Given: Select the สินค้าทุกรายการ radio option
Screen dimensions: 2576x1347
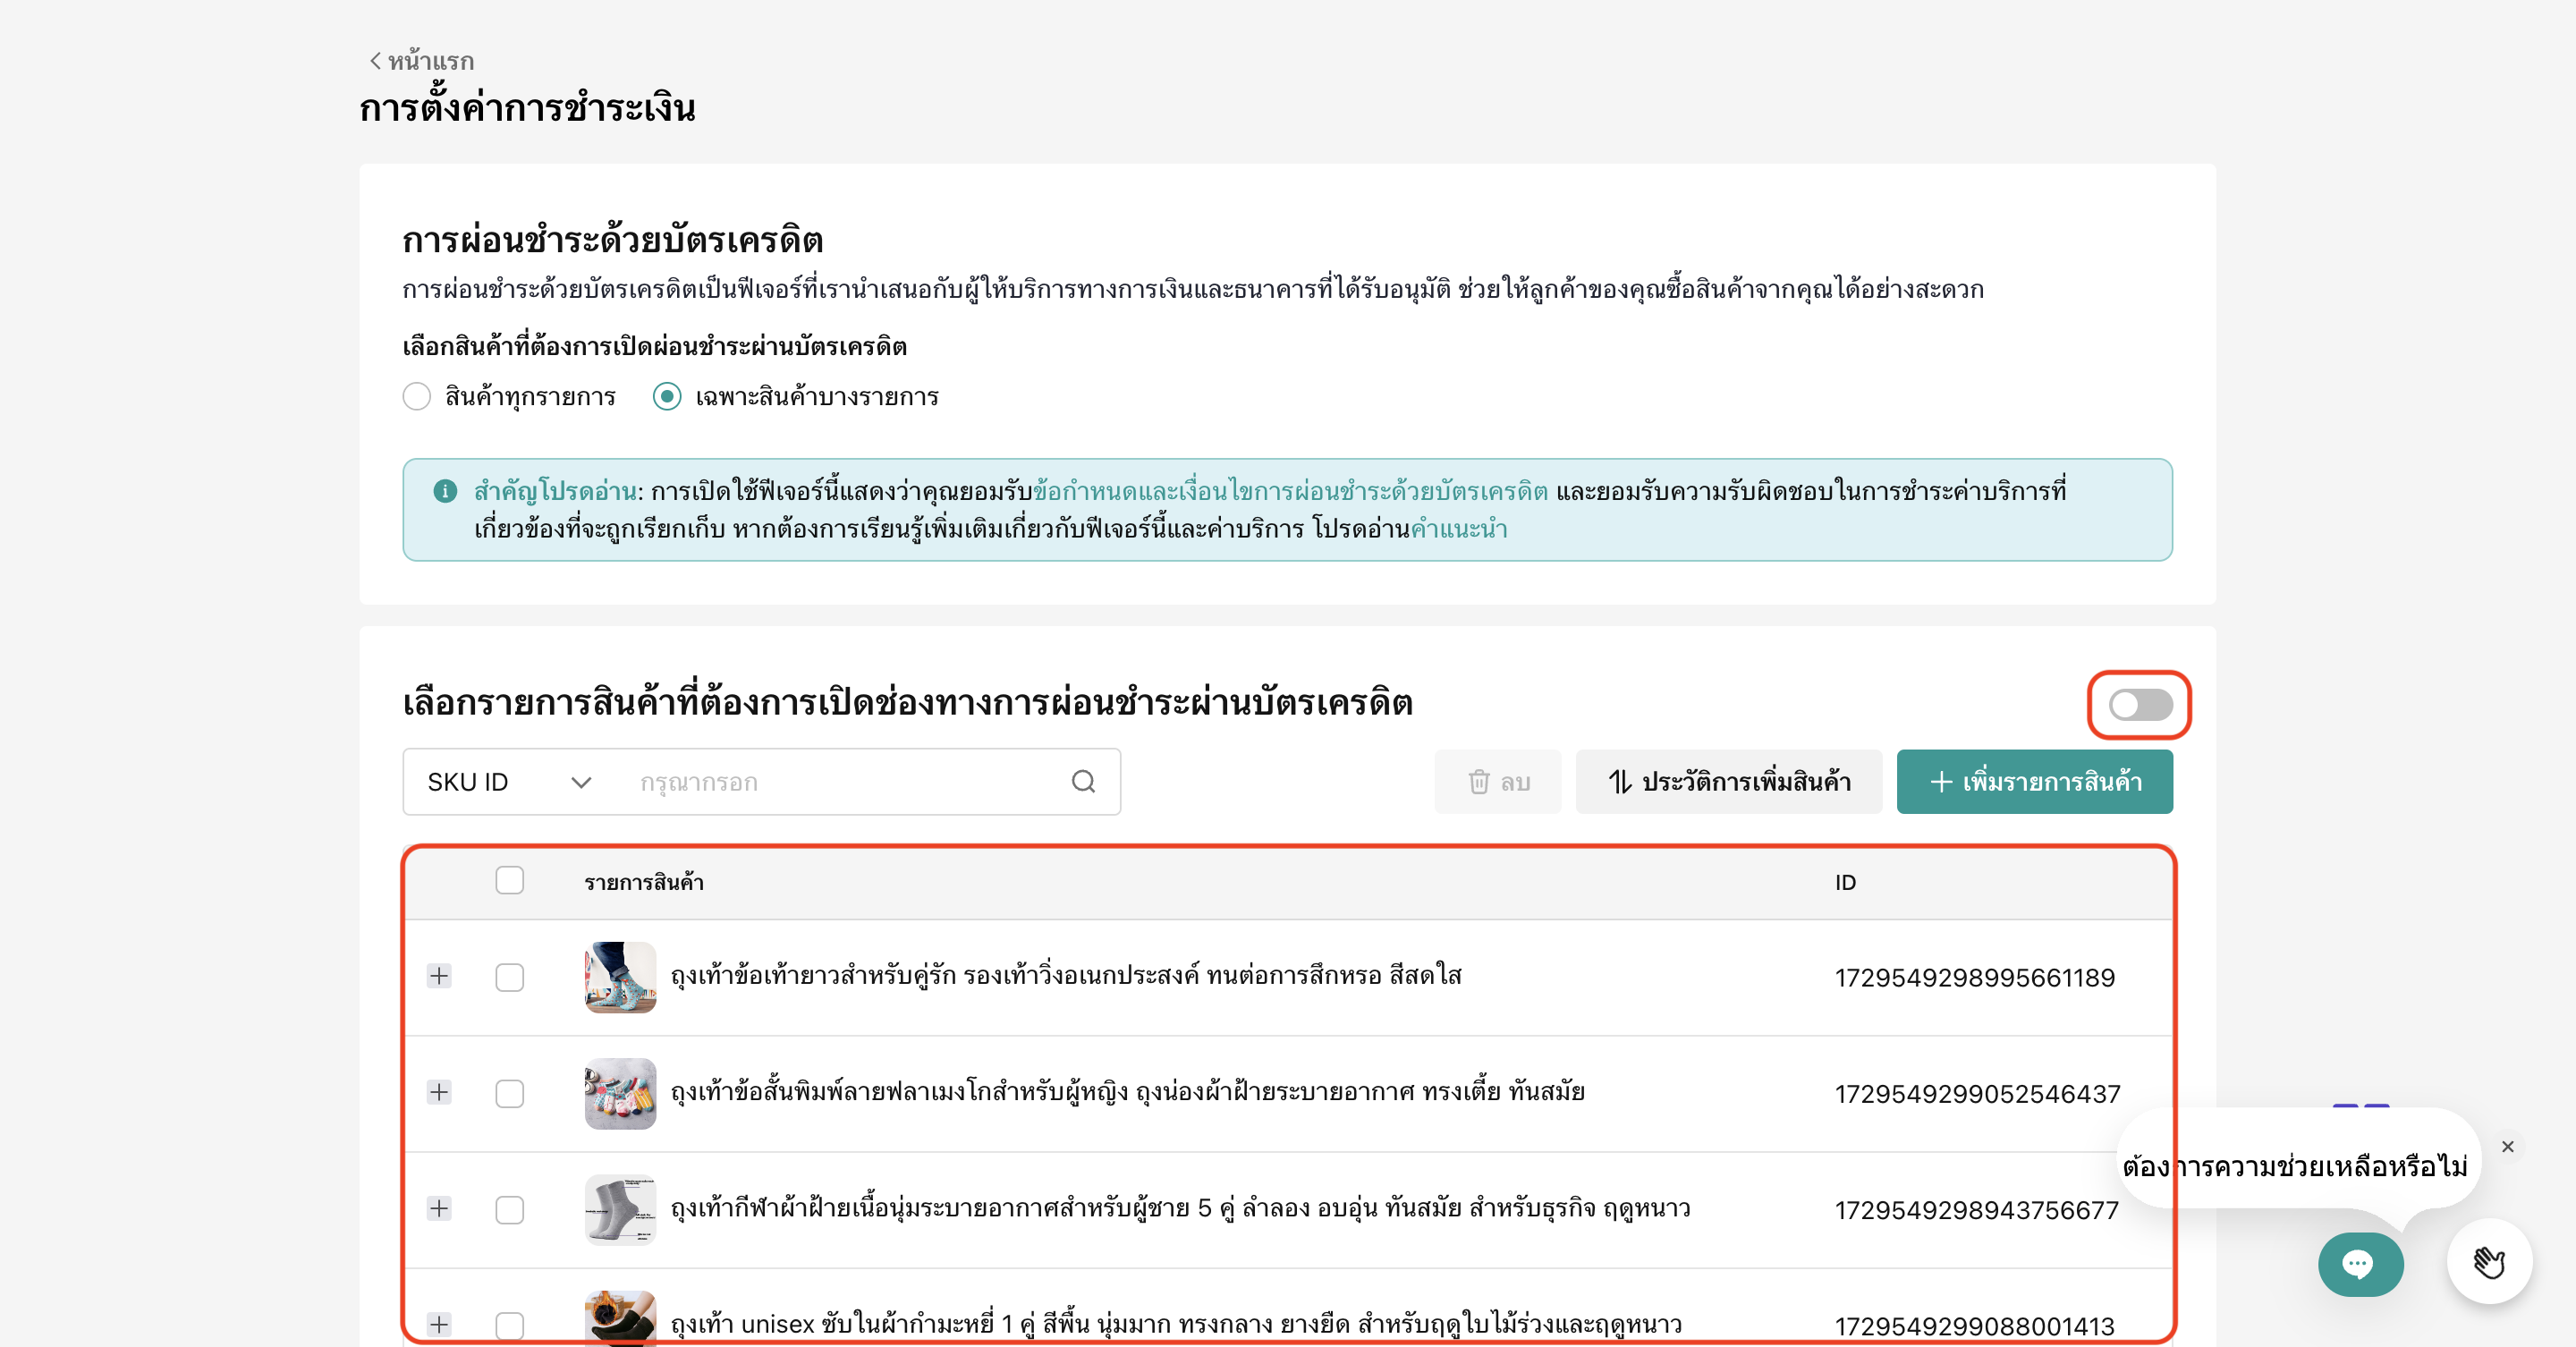Looking at the screenshot, I should pos(417,397).
